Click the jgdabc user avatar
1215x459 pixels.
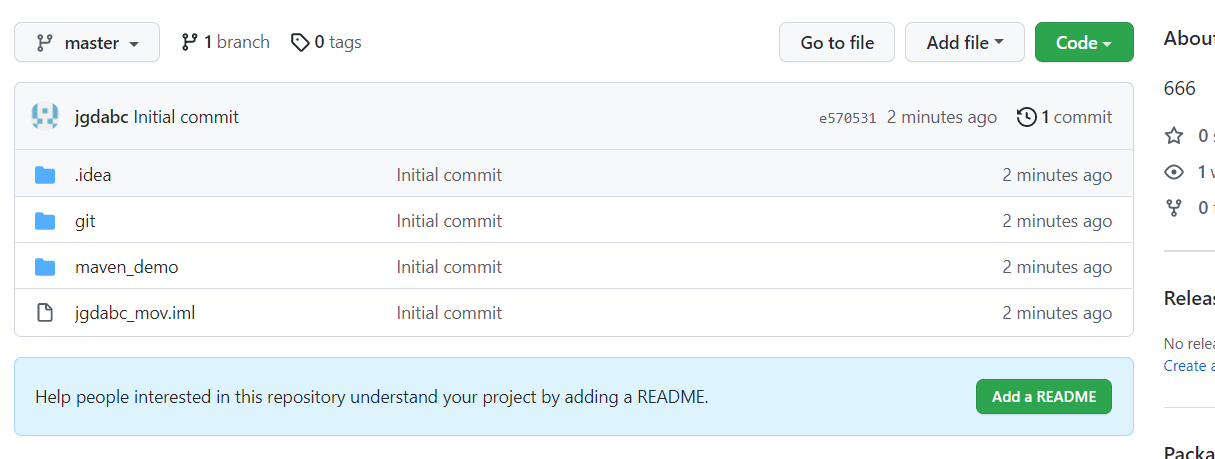point(45,117)
